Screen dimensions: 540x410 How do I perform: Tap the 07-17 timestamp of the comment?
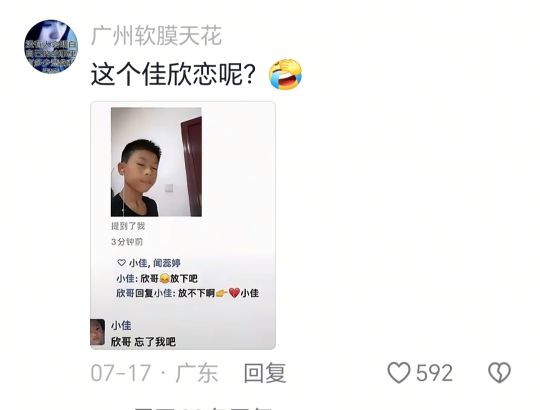coord(121,373)
